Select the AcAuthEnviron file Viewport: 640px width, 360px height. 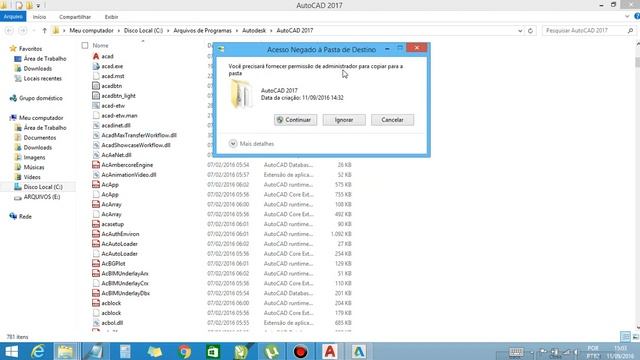pos(120,234)
